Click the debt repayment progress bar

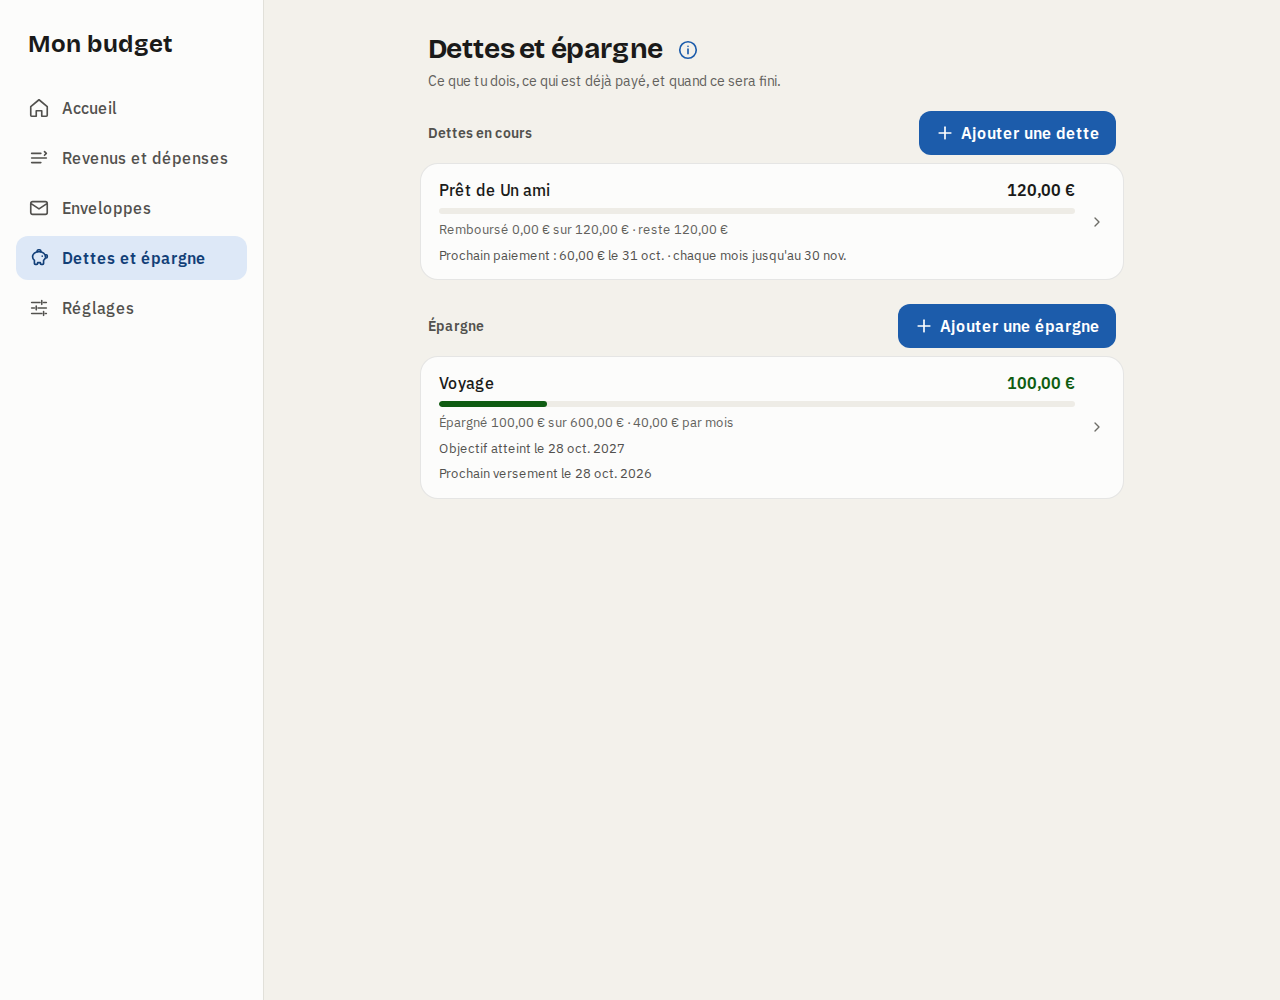pyautogui.click(x=757, y=211)
